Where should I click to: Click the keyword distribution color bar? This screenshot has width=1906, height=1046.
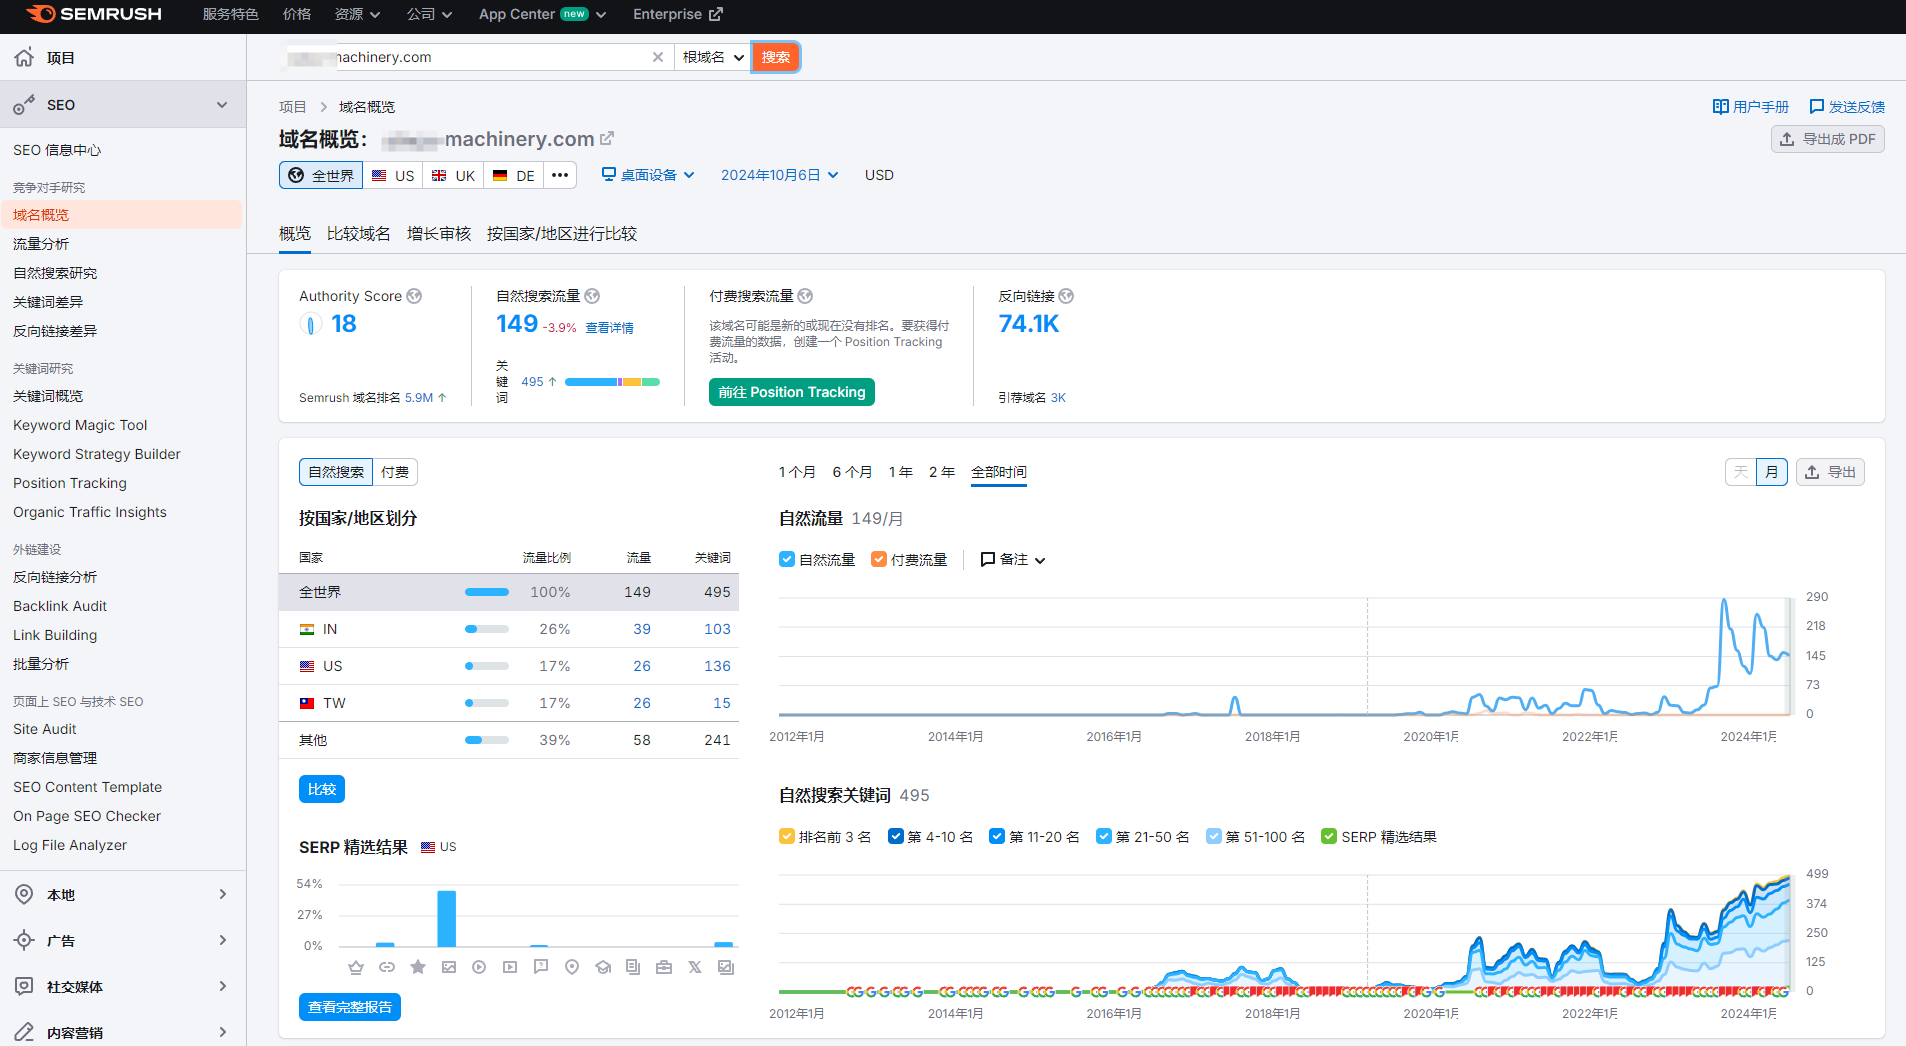pyautogui.click(x=612, y=382)
